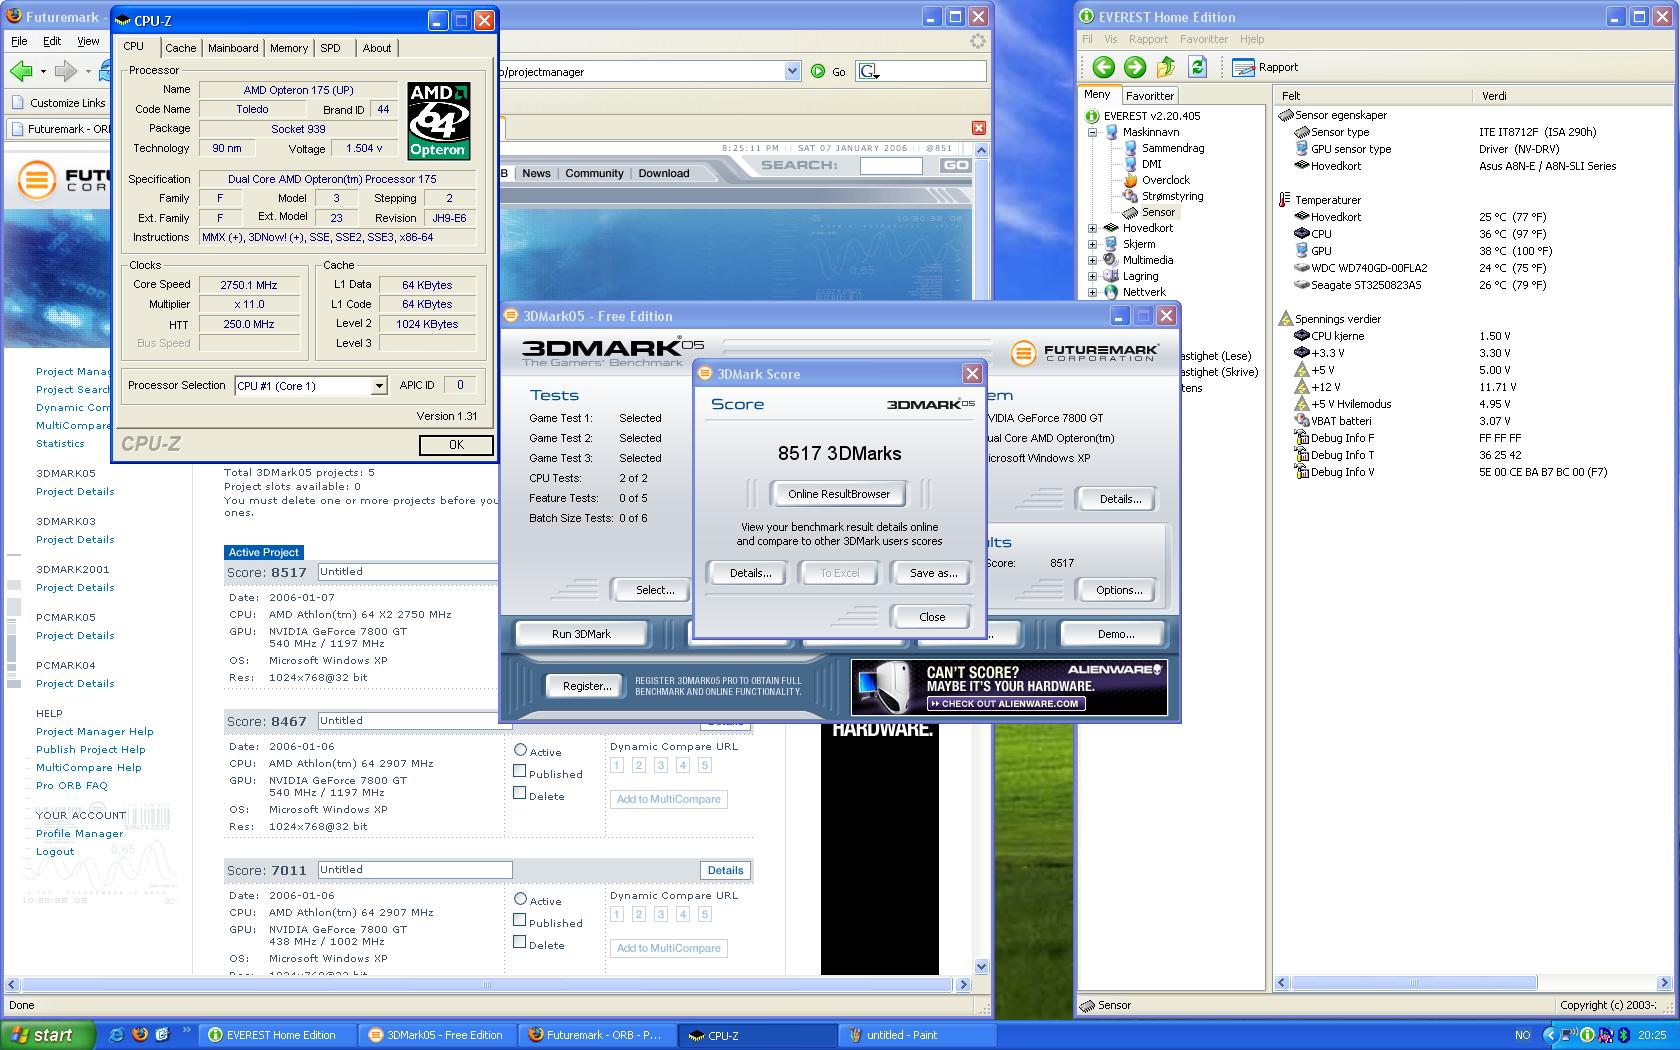Expand the Lagring tree node
Image resolution: width=1680 pixels, height=1050 pixels.
coord(1092,276)
